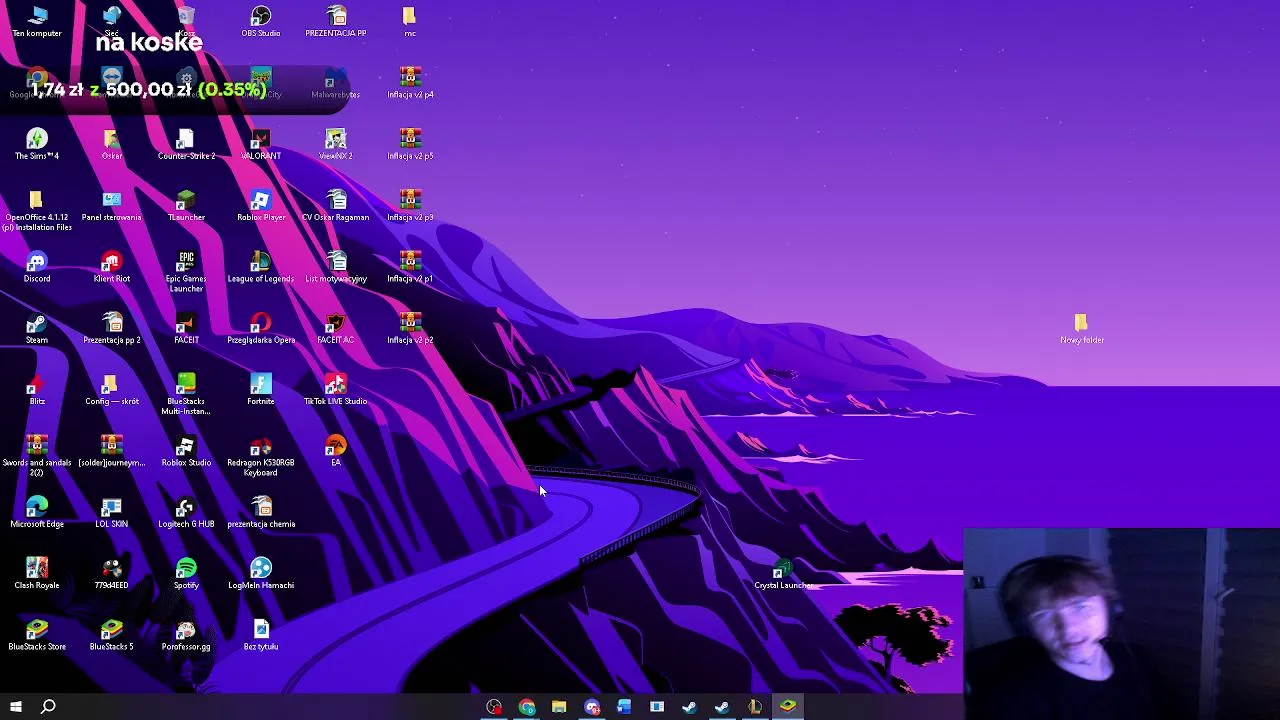Image resolution: width=1280 pixels, height=720 pixels.
Task: Launch FACEIT AC anti-cheat shortcut
Action: coord(336,328)
